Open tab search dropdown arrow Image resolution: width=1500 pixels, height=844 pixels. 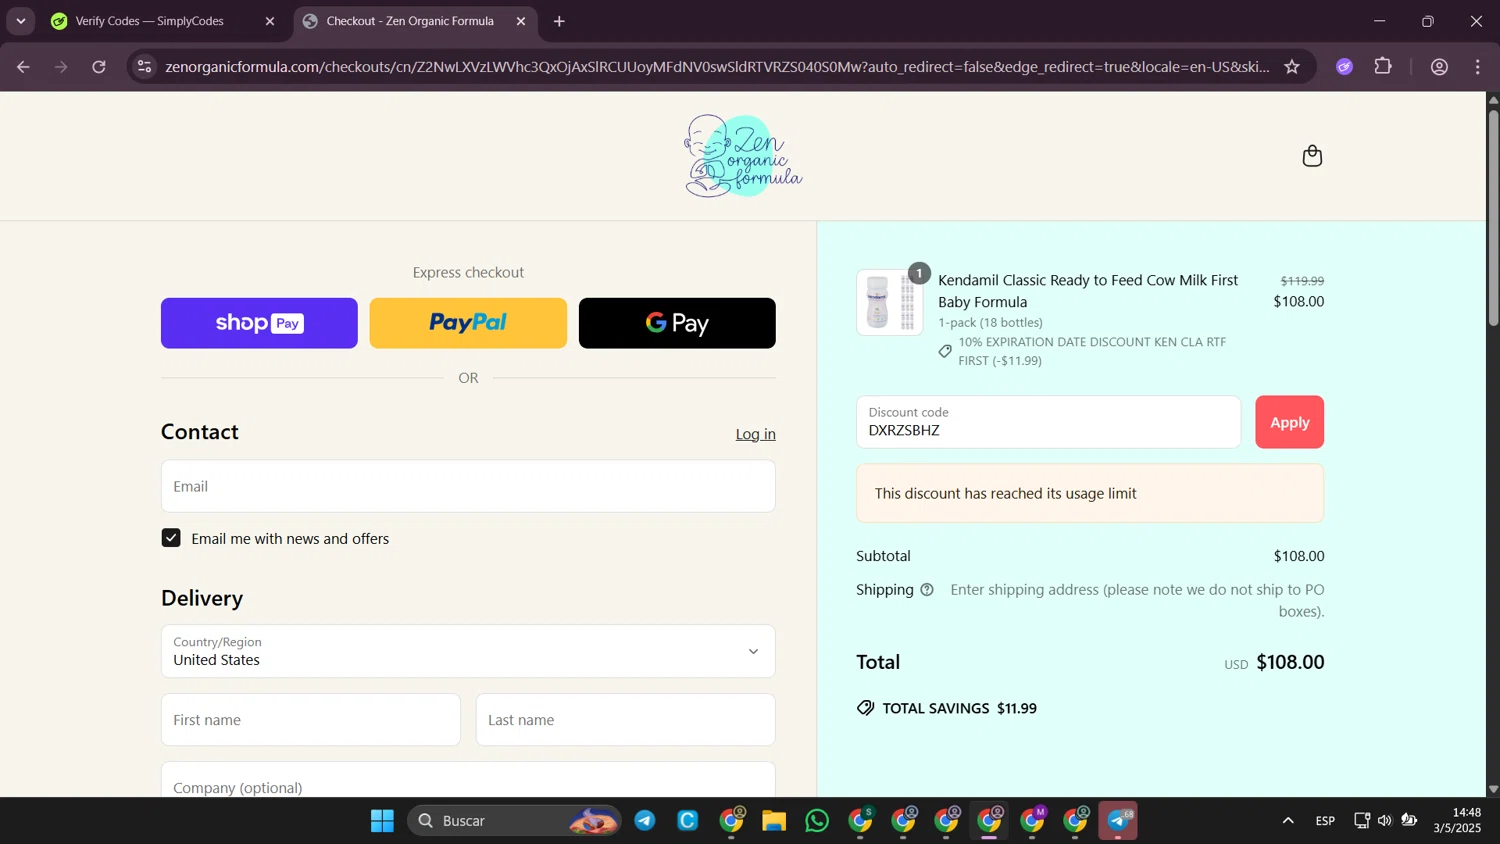tap(20, 21)
